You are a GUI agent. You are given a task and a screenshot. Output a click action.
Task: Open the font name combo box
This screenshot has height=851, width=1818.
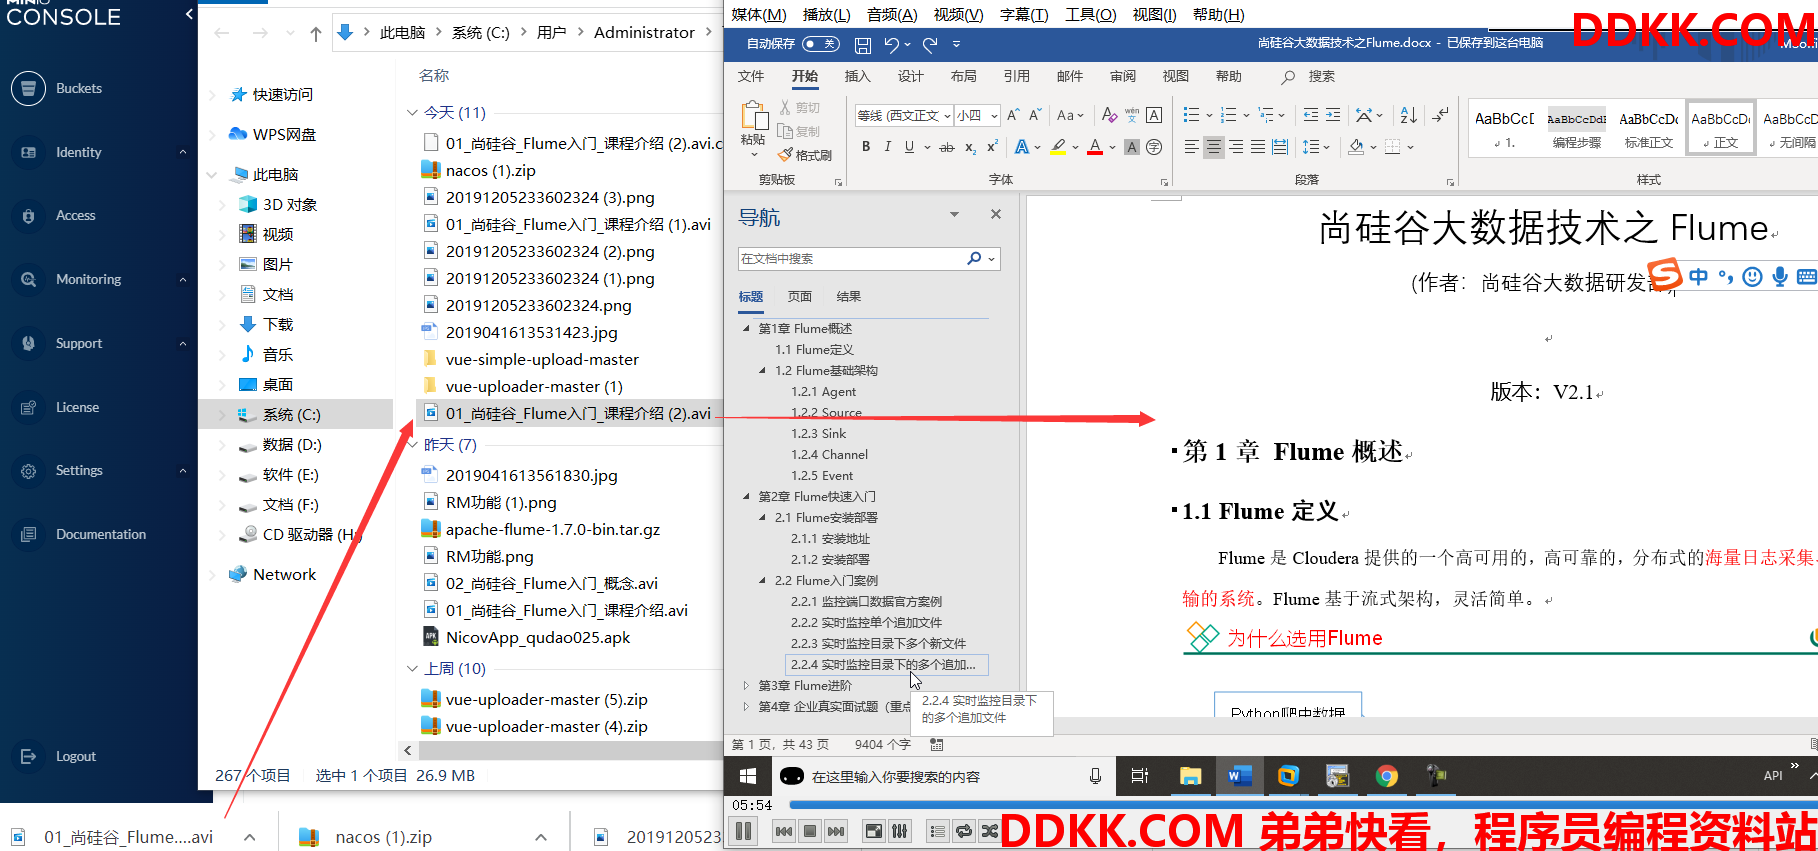pyautogui.click(x=904, y=115)
